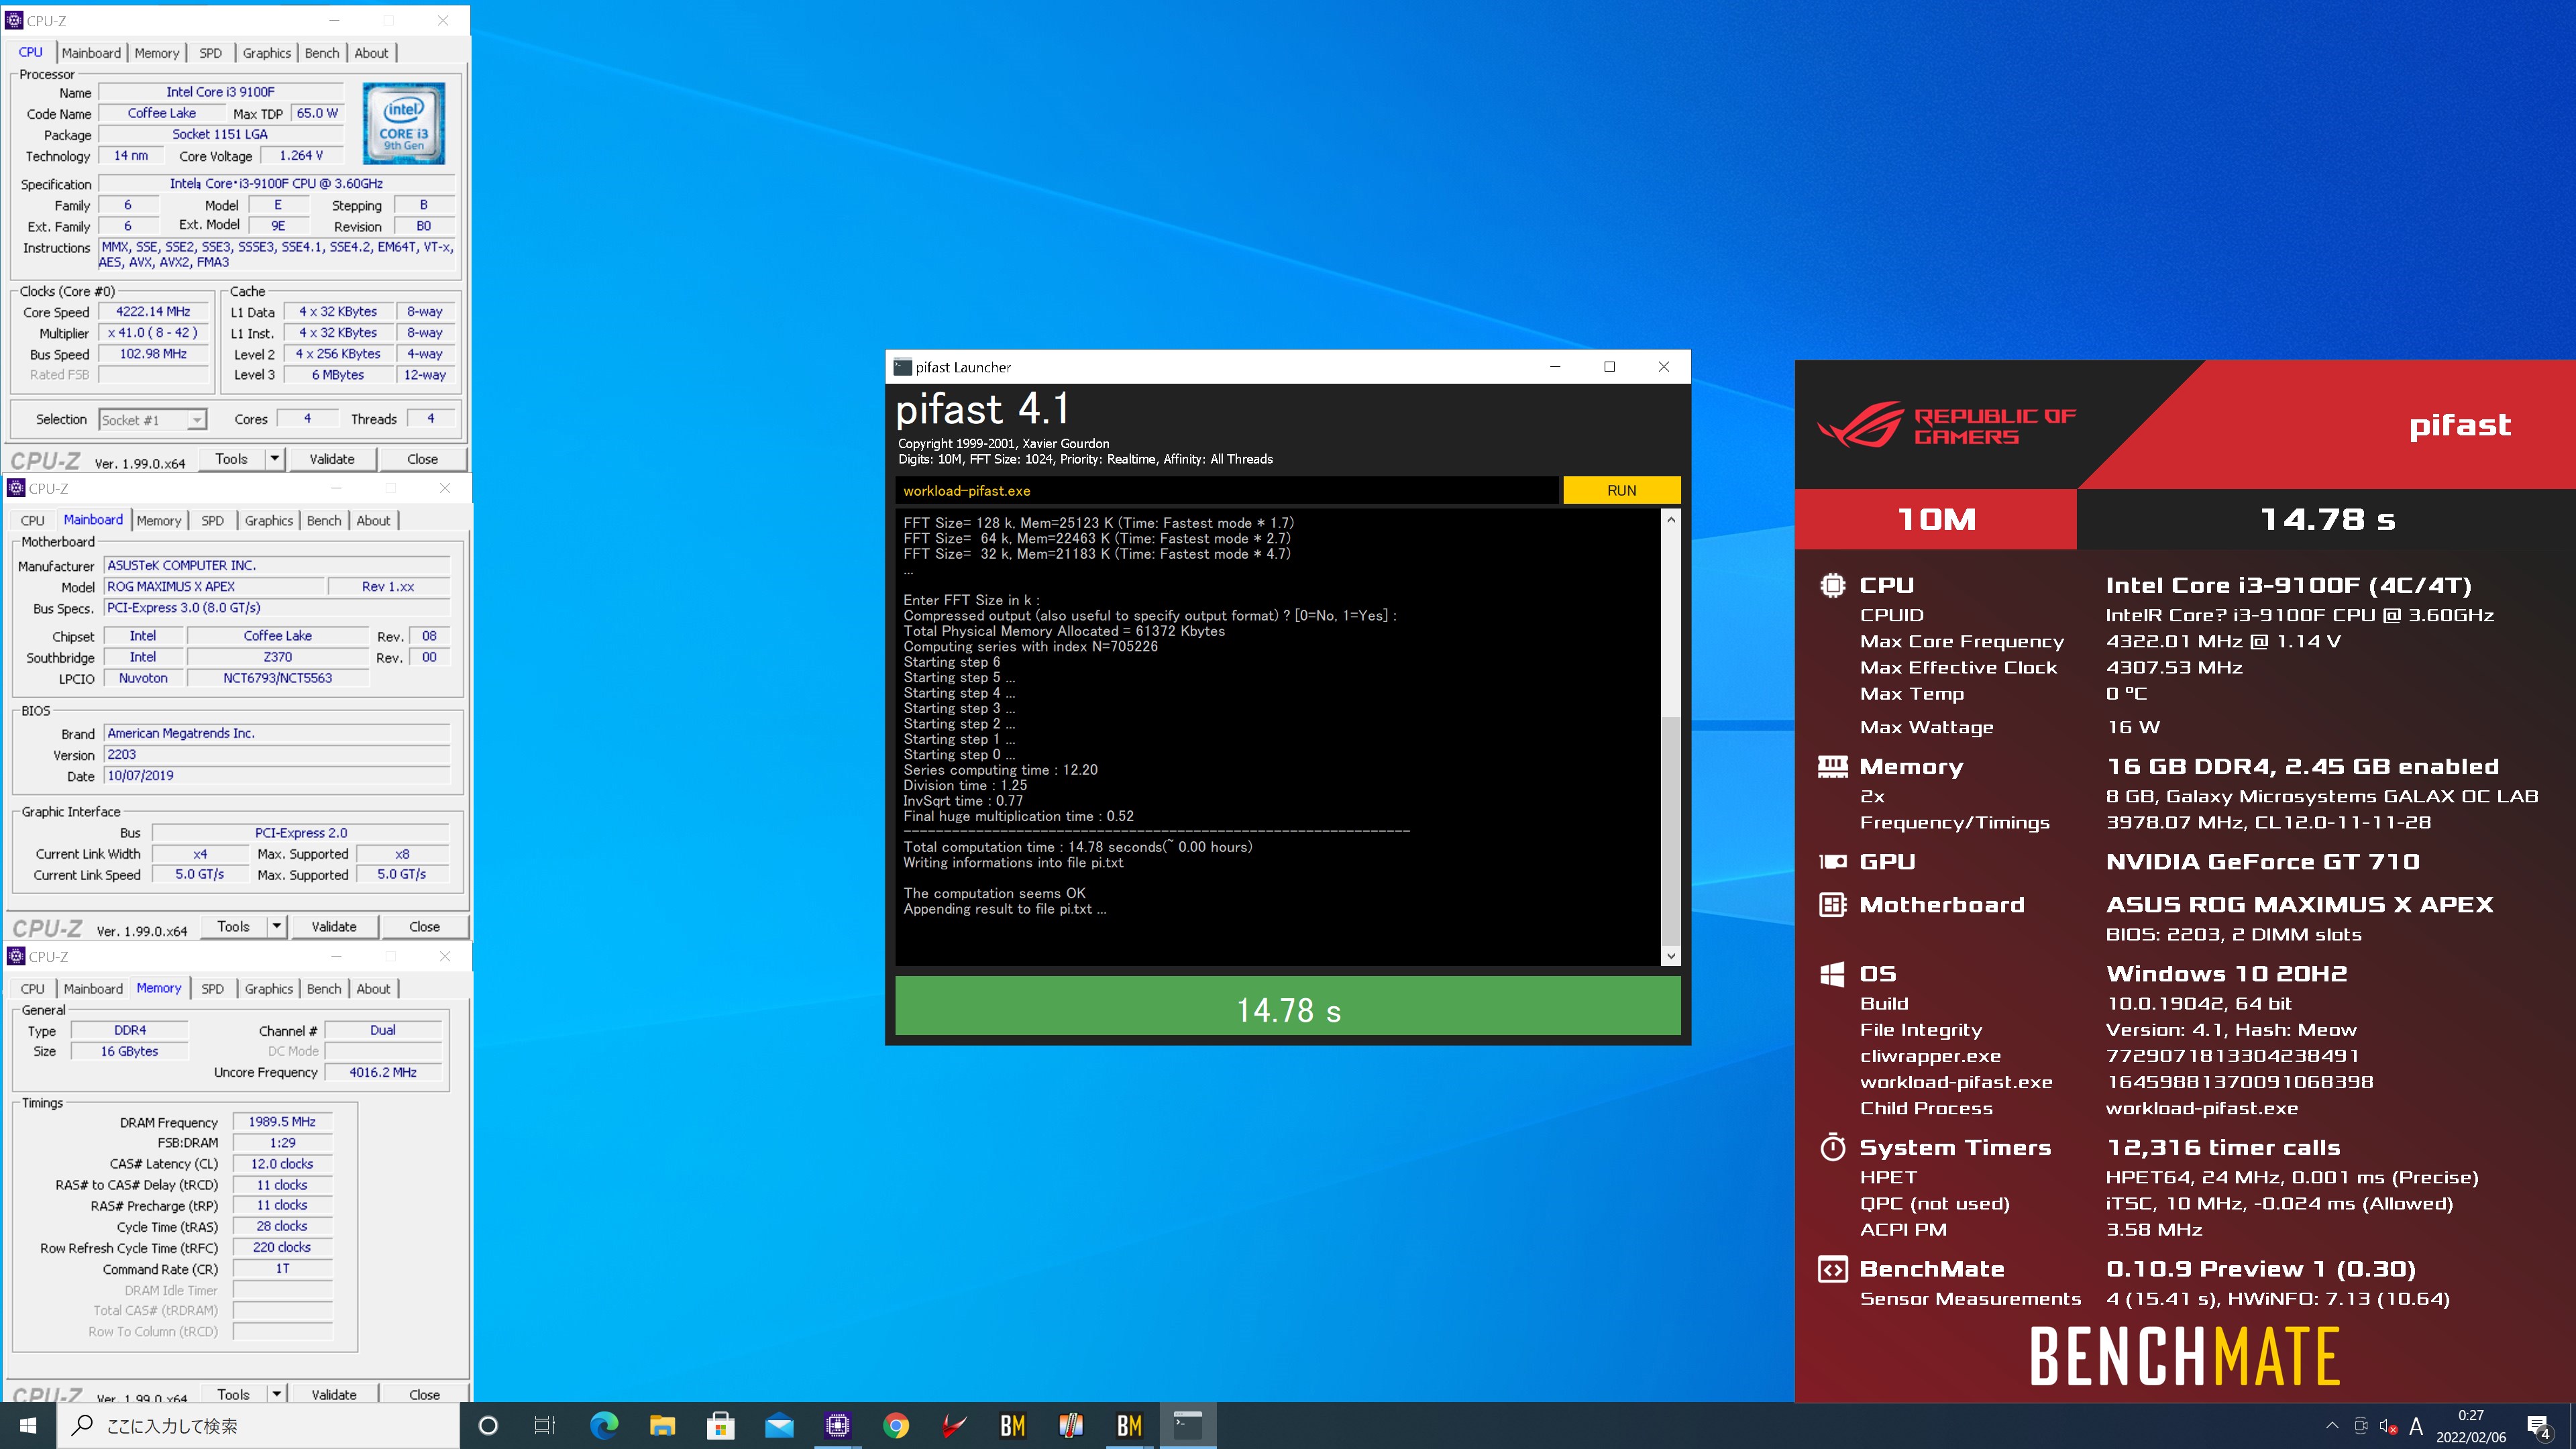Open Graphics tab in top CPU-Z window
The height and width of the screenshot is (1449, 2576).
(267, 53)
